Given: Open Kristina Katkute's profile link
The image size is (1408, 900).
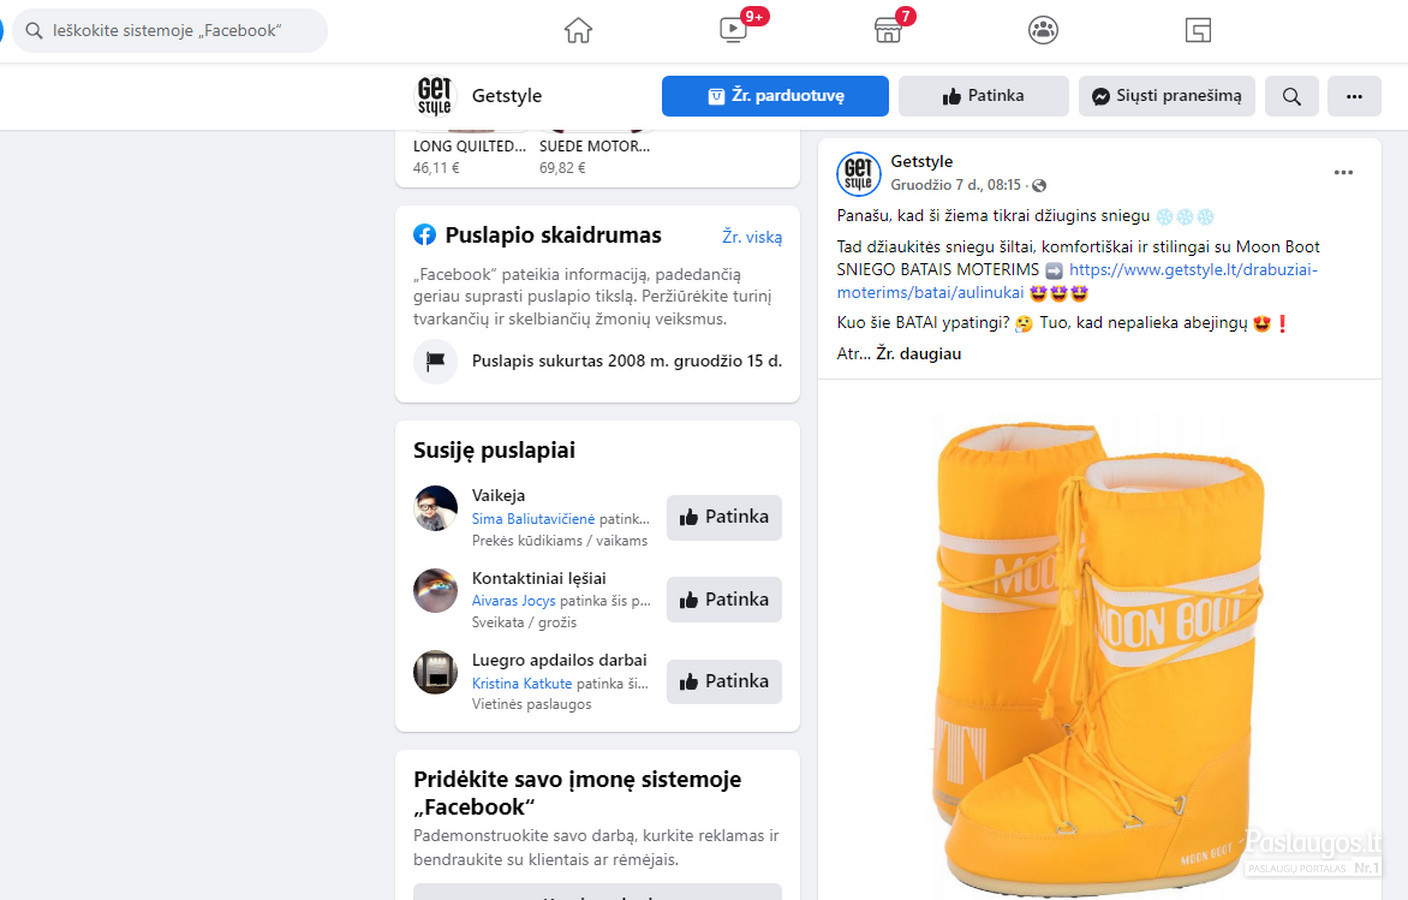Looking at the screenshot, I should click(x=522, y=684).
